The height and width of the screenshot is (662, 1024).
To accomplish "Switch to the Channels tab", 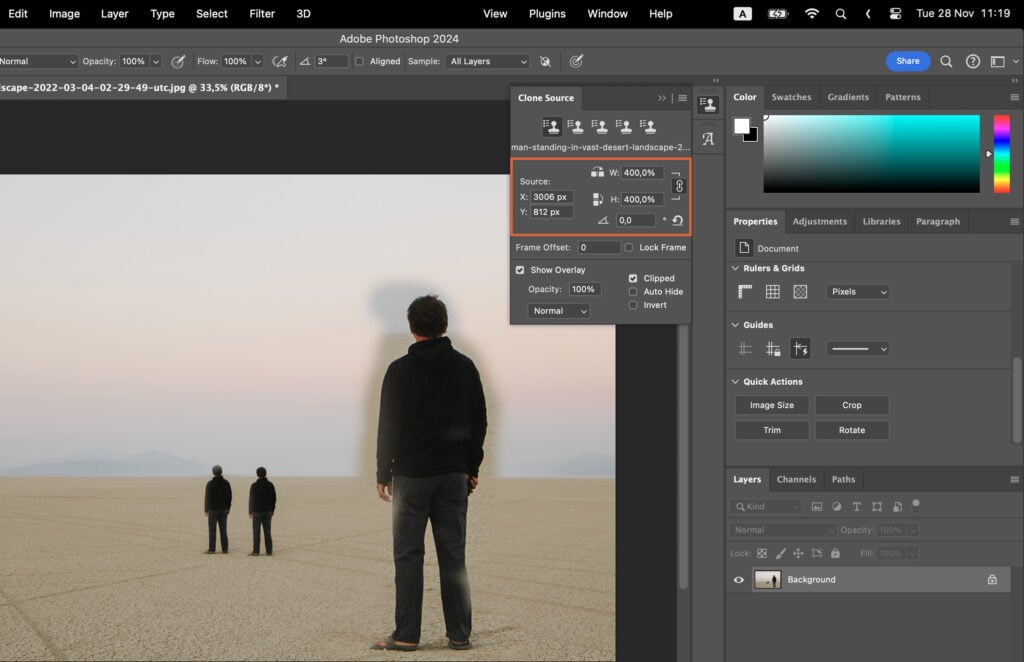I will coord(796,479).
